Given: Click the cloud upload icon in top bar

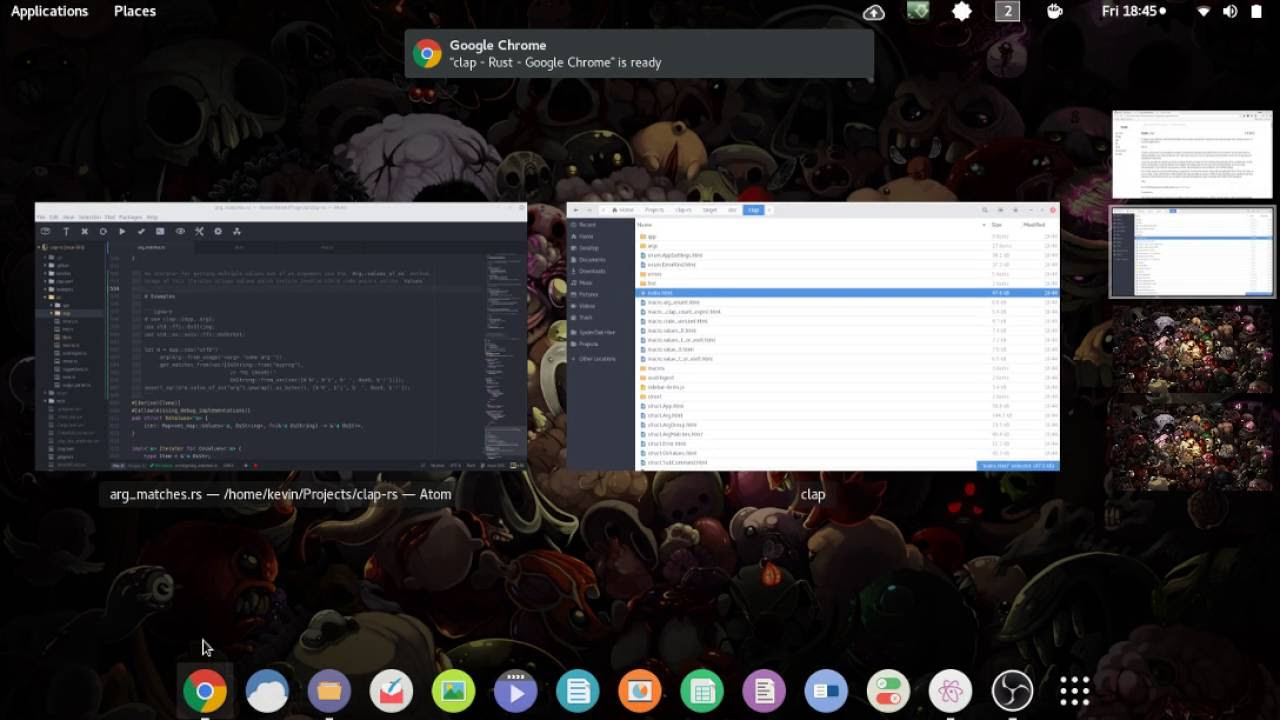Looking at the screenshot, I should (874, 11).
